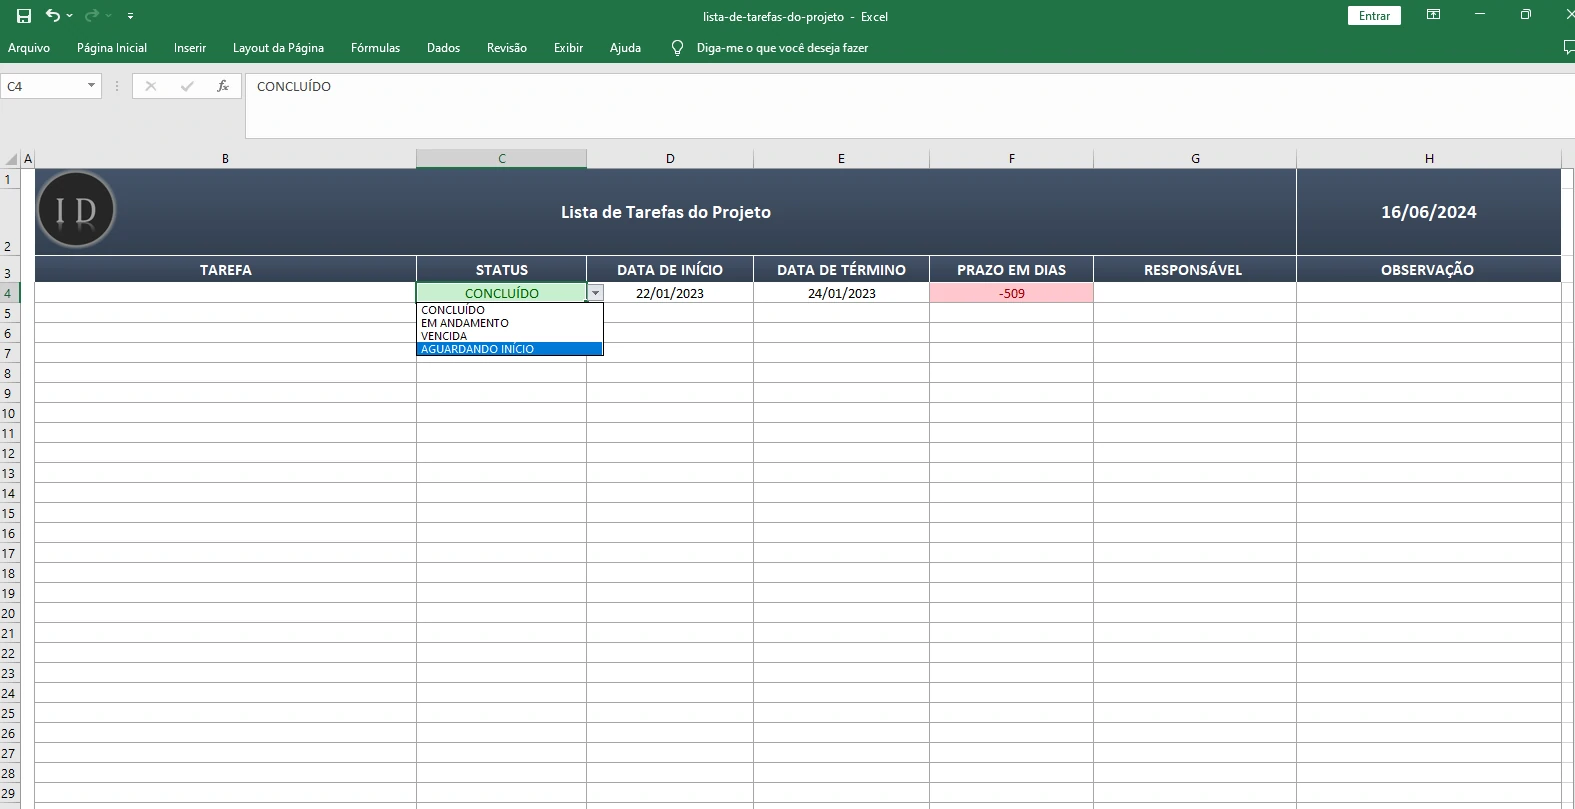The width and height of the screenshot is (1575, 809).
Task: Switch to the Página Inicial tab
Action: pos(112,48)
